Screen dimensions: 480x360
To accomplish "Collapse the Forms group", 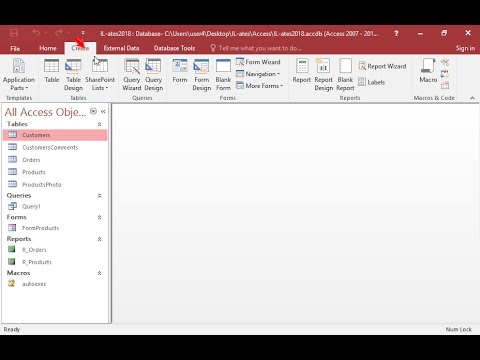I will pyautogui.click(x=99, y=217).
